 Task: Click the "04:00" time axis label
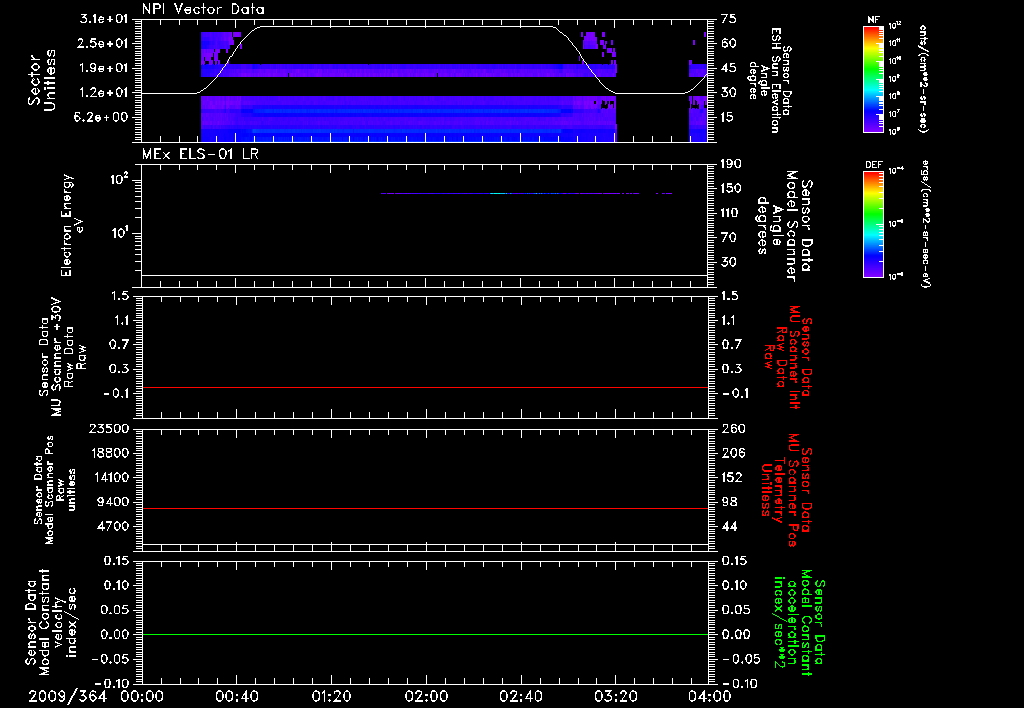(710, 696)
